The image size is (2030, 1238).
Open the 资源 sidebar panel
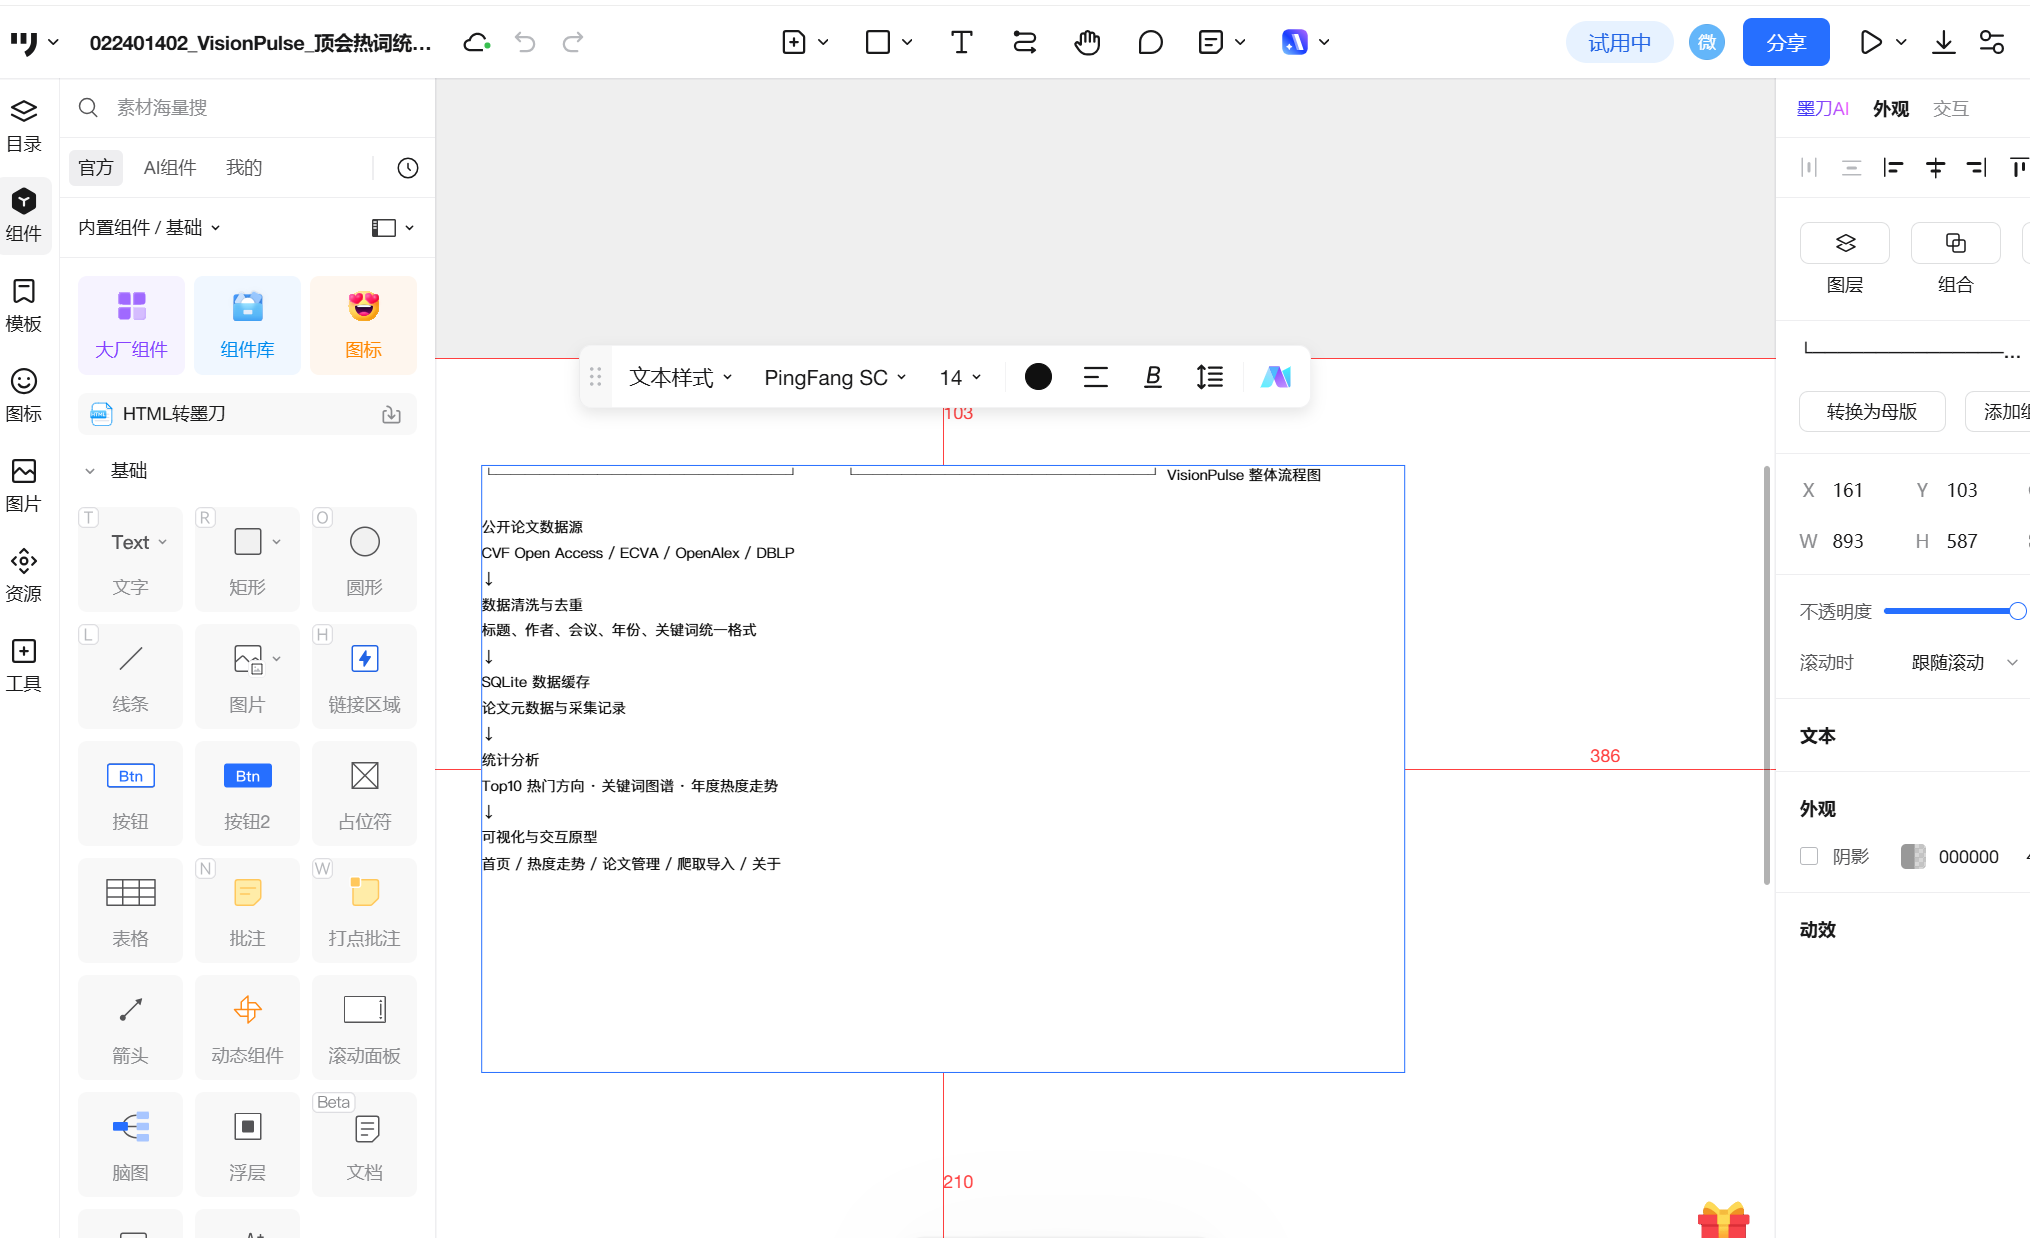[x=24, y=576]
